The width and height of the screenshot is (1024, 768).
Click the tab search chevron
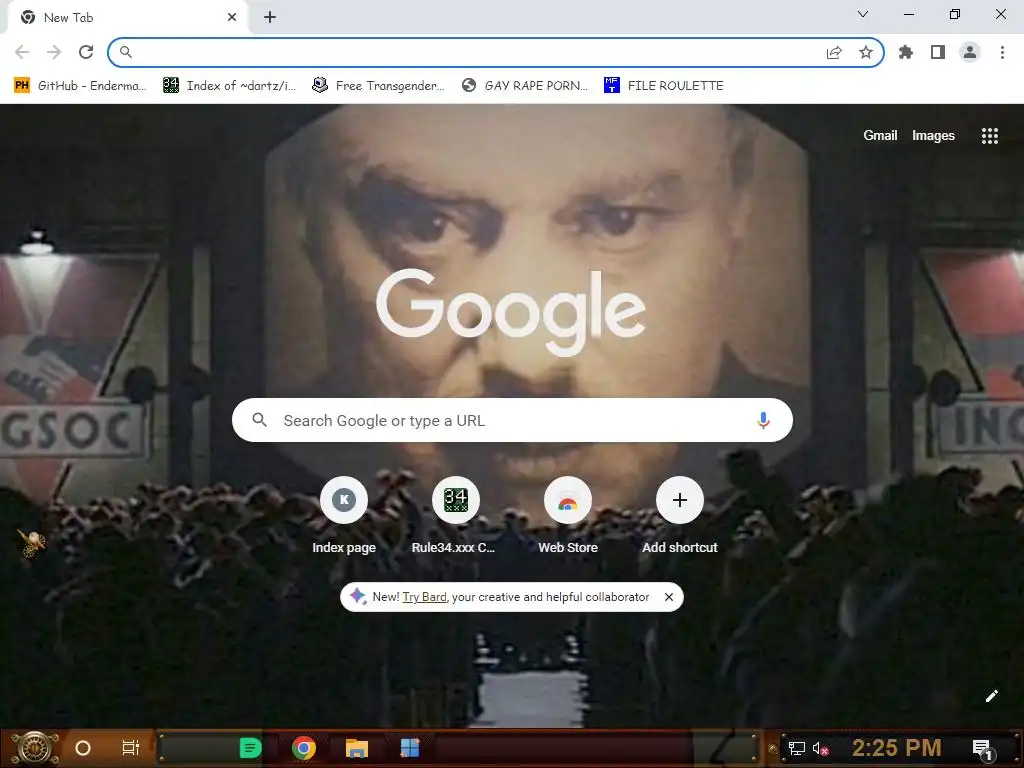(863, 14)
